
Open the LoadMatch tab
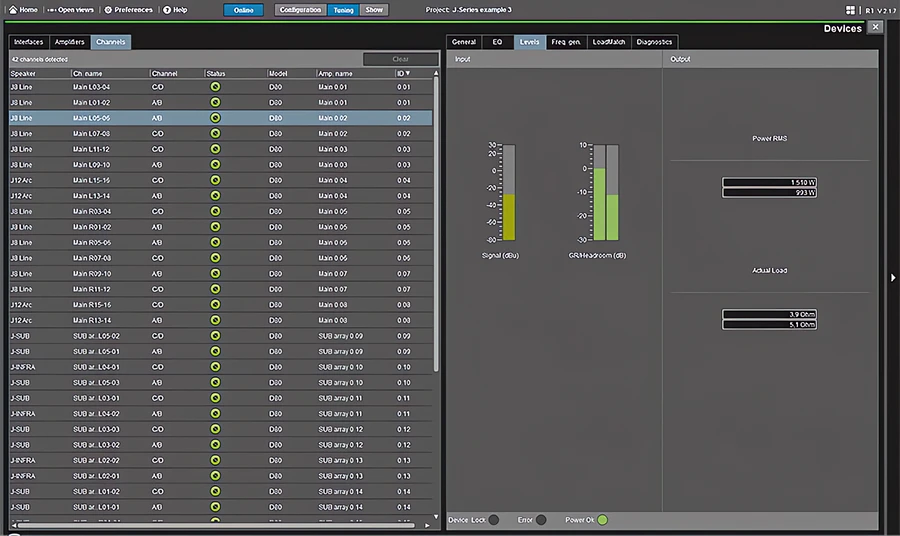(x=609, y=42)
